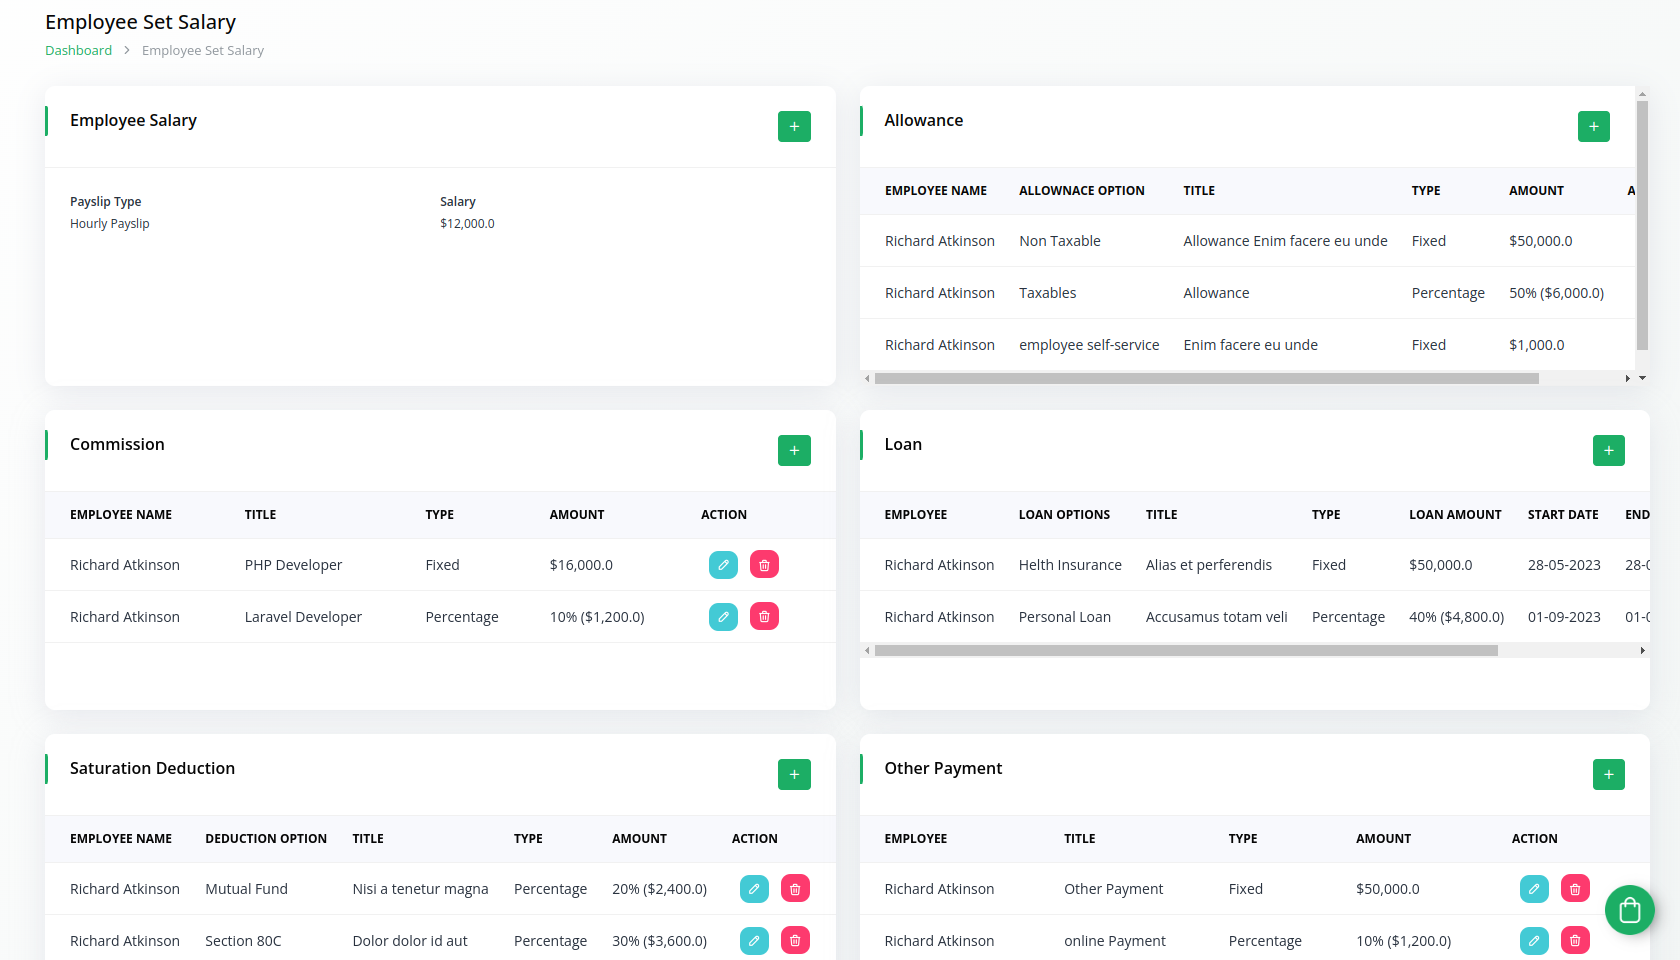Add a new allowance with plus button
The image size is (1680, 960).
coord(1593,126)
